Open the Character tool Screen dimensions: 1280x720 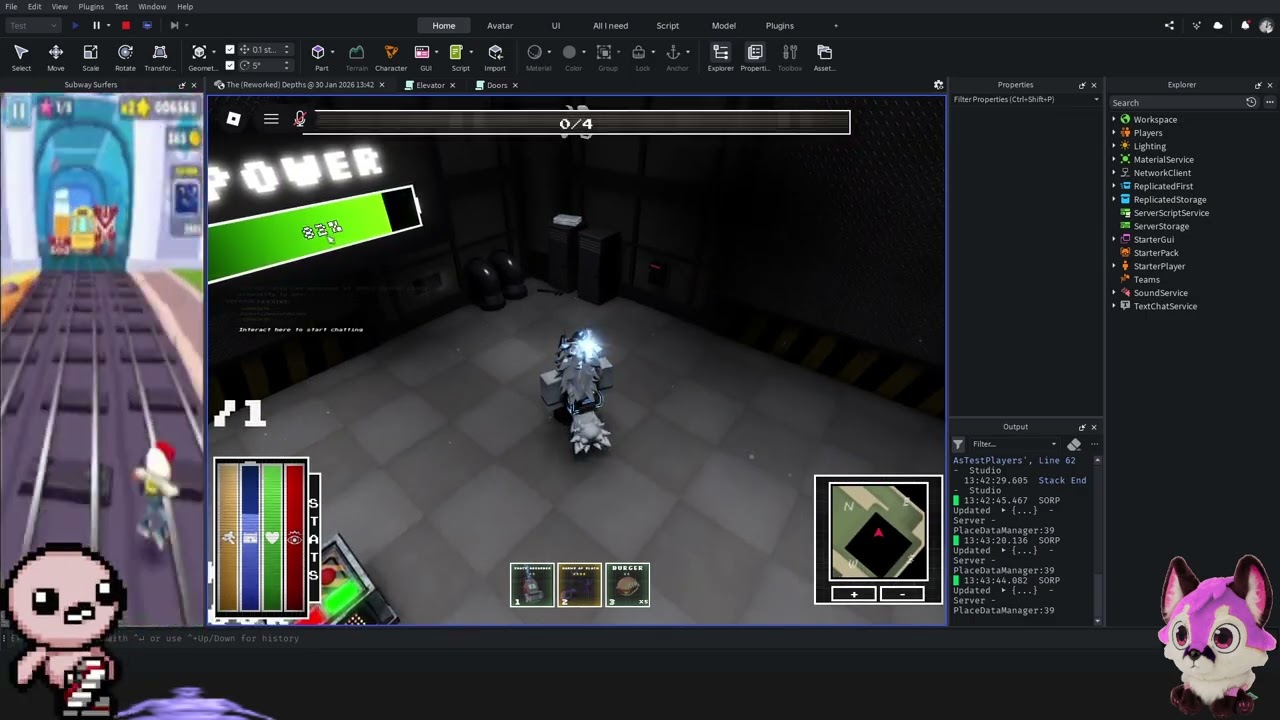pos(391,58)
